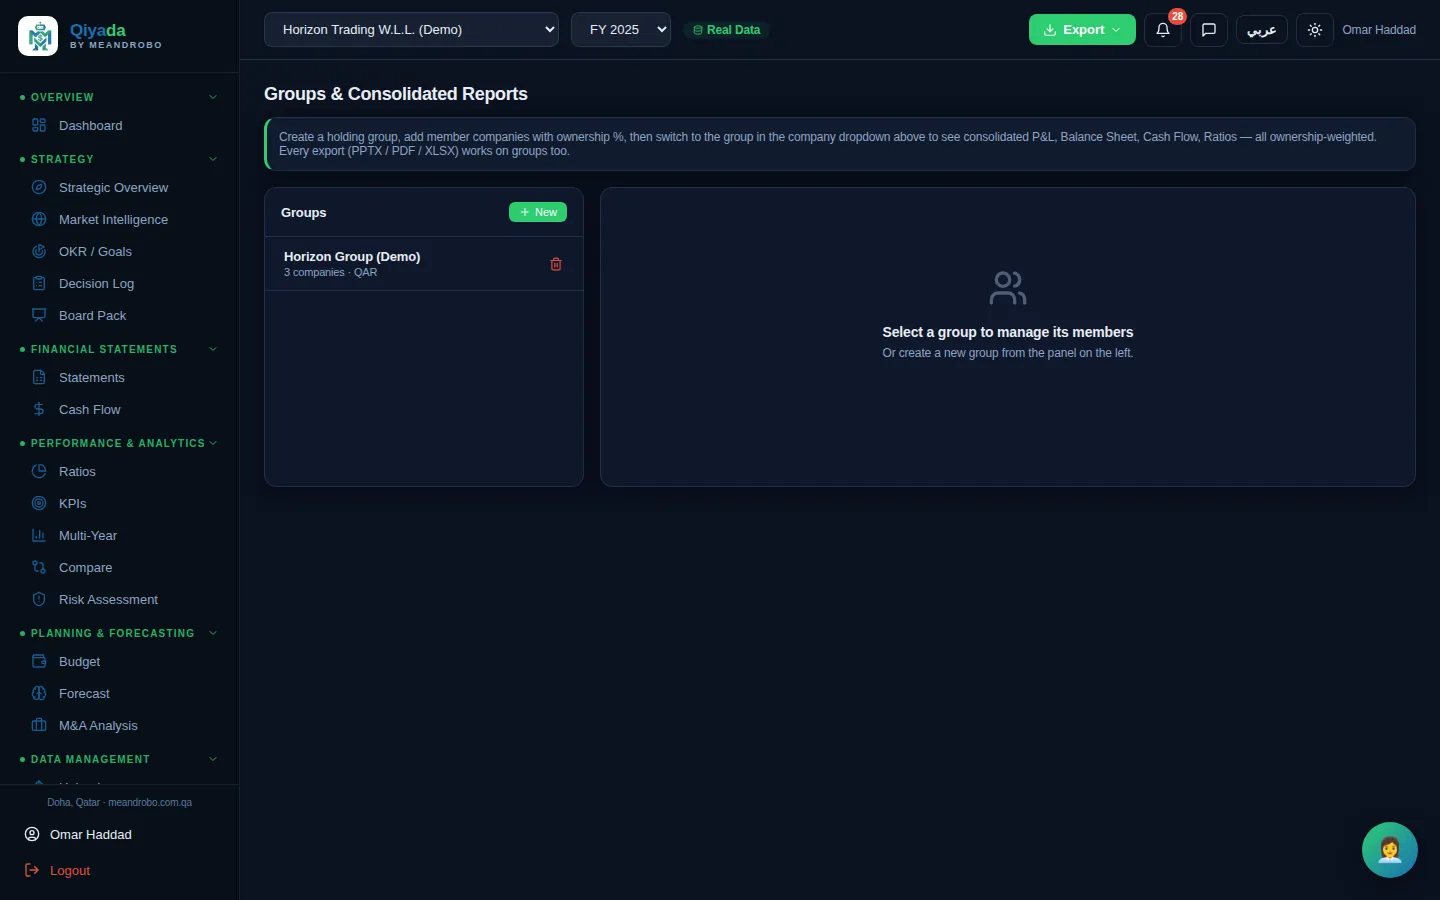Click the Market Intelligence globe icon
Viewport: 1440px width, 900px height.
pos(39,220)
